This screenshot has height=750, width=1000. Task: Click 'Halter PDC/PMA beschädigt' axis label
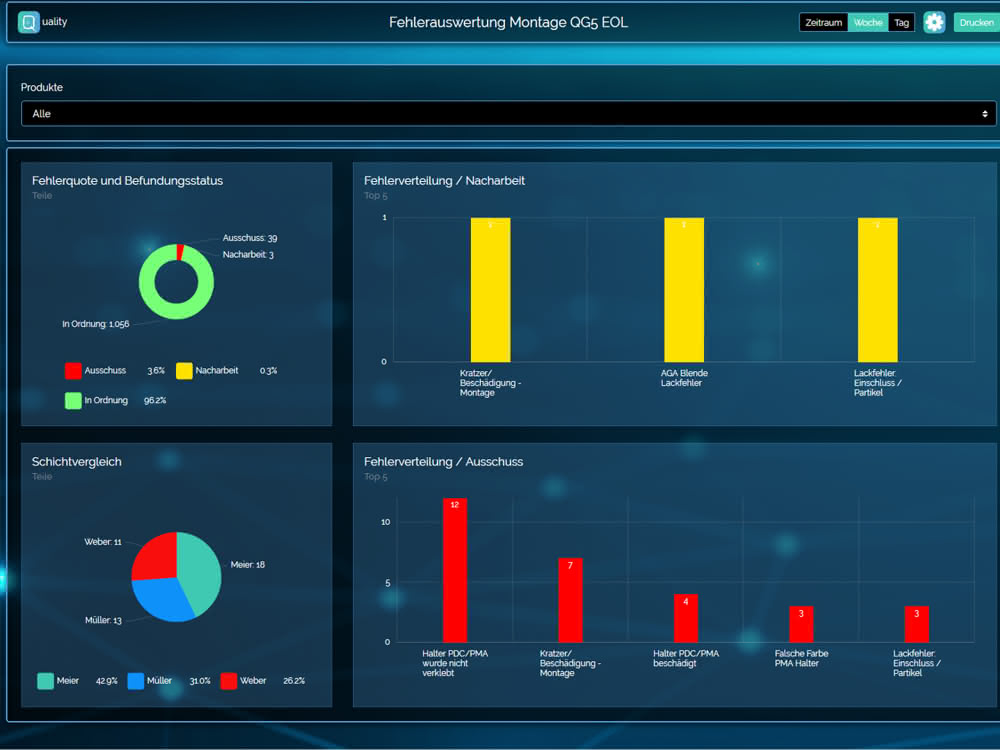(686, 658)
